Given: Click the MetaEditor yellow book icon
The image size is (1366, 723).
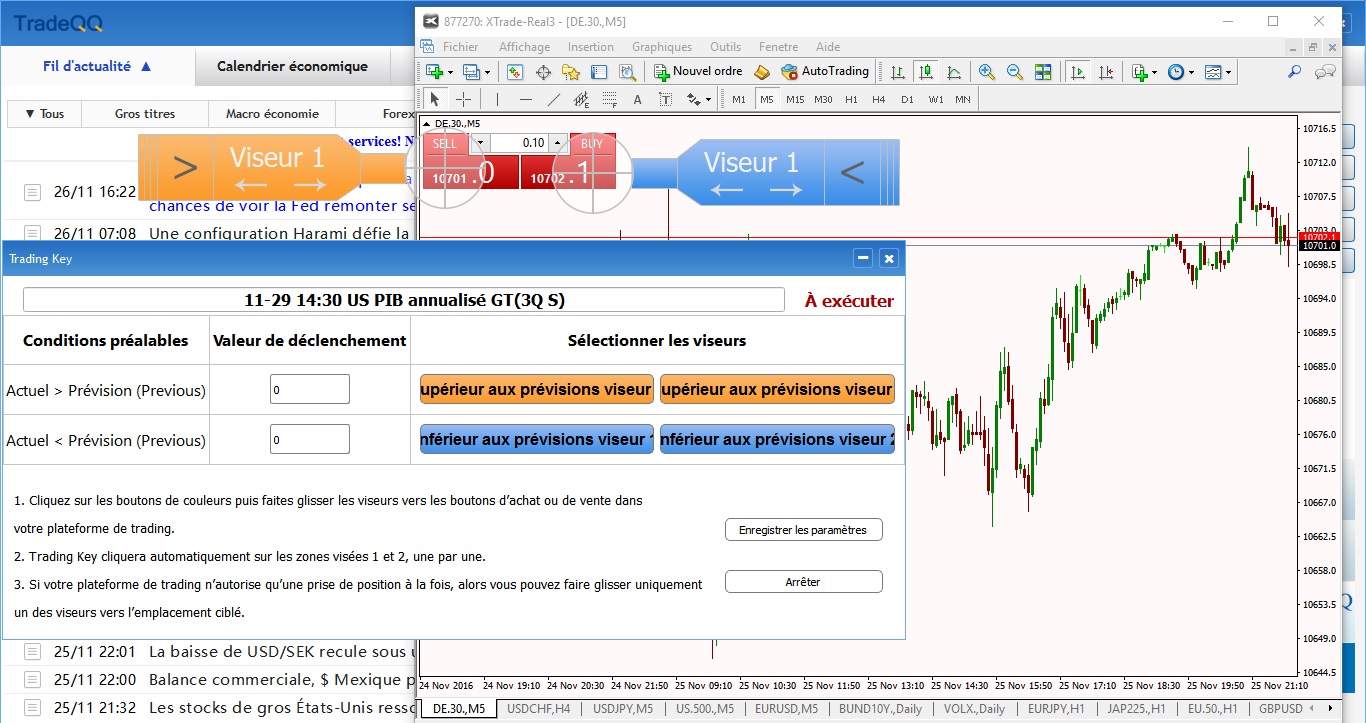Looking at the screenshot, I should [762, 72].
